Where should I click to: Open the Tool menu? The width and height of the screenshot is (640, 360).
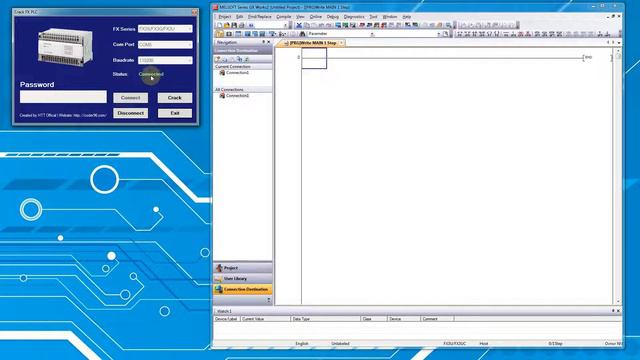[373, 17]
